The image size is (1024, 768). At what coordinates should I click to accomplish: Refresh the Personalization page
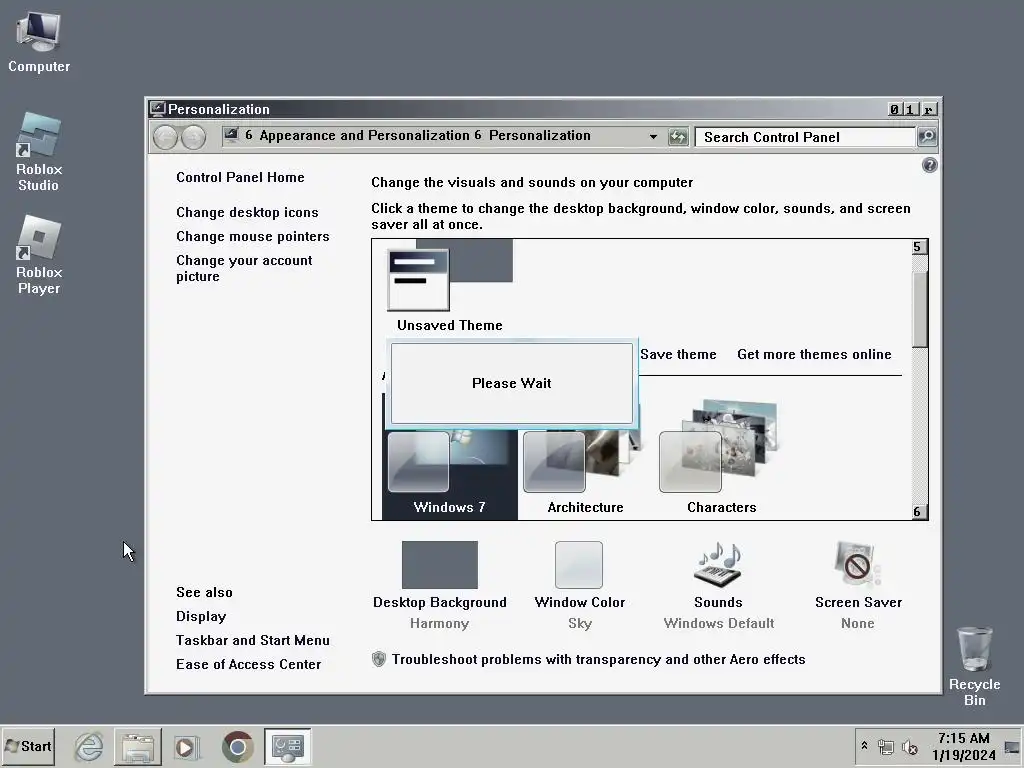(x=679, y=137)
